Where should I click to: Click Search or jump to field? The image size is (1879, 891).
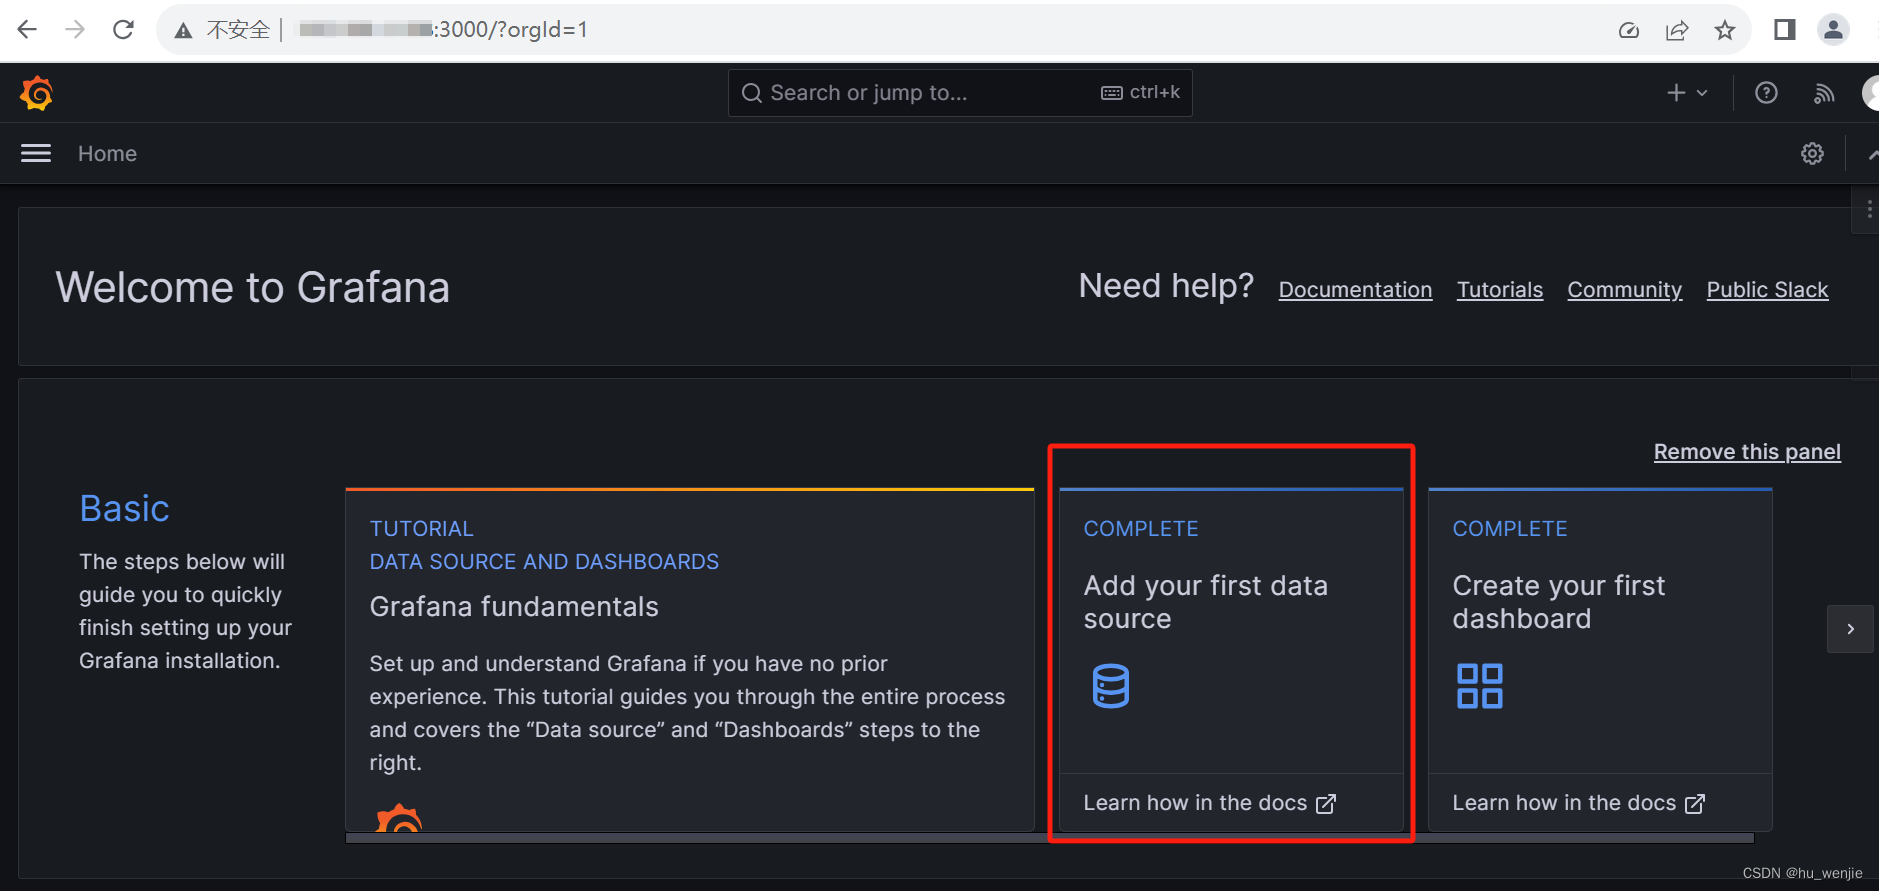click(x=960, y=93)
